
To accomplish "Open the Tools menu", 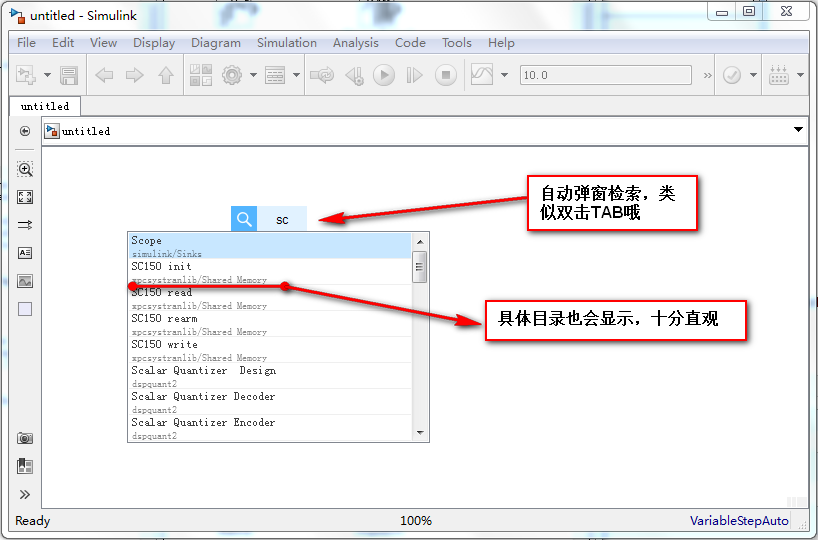I will point(456,43).
